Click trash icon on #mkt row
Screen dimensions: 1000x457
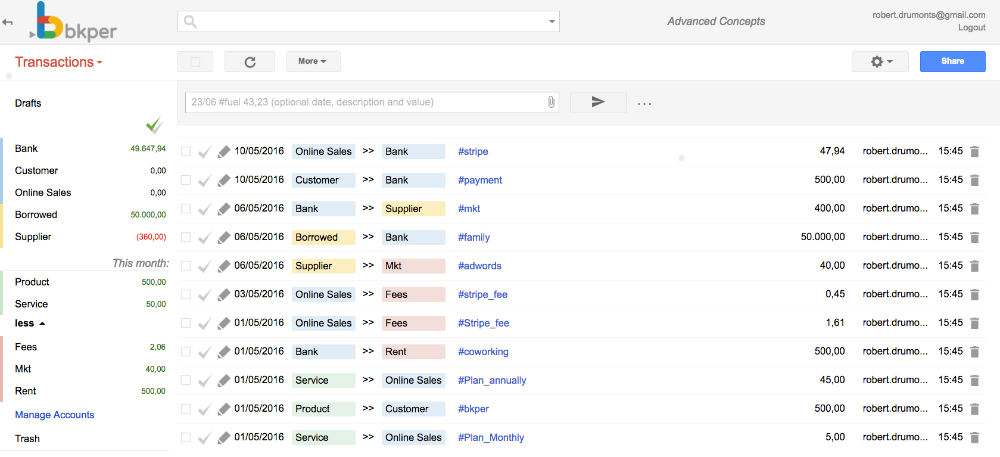(974, 208)
